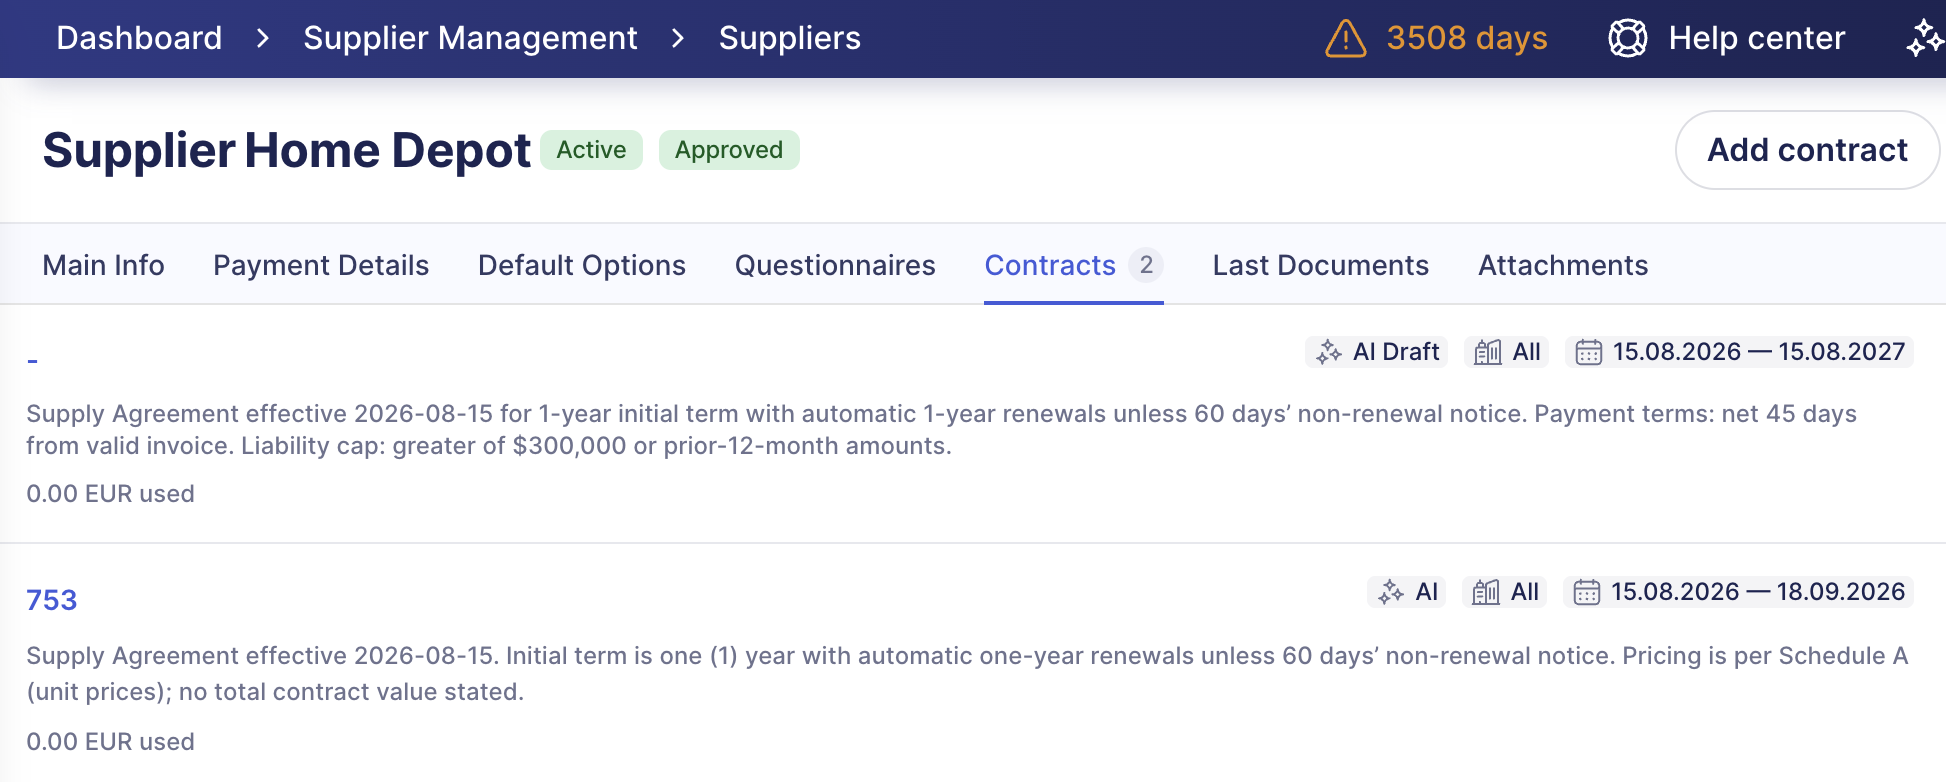Click the Contracts count badge showing 2
Screen dimensions: 1946x782
[1146, 265]
